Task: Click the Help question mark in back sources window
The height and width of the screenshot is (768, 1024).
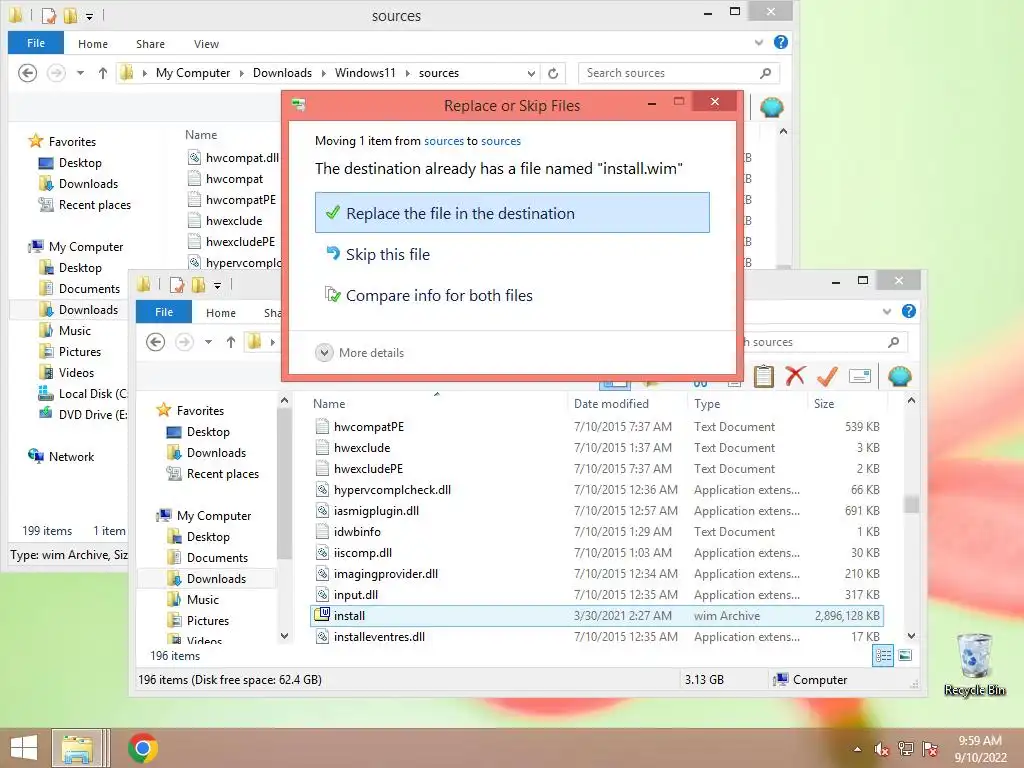Action: pos(780,42)
